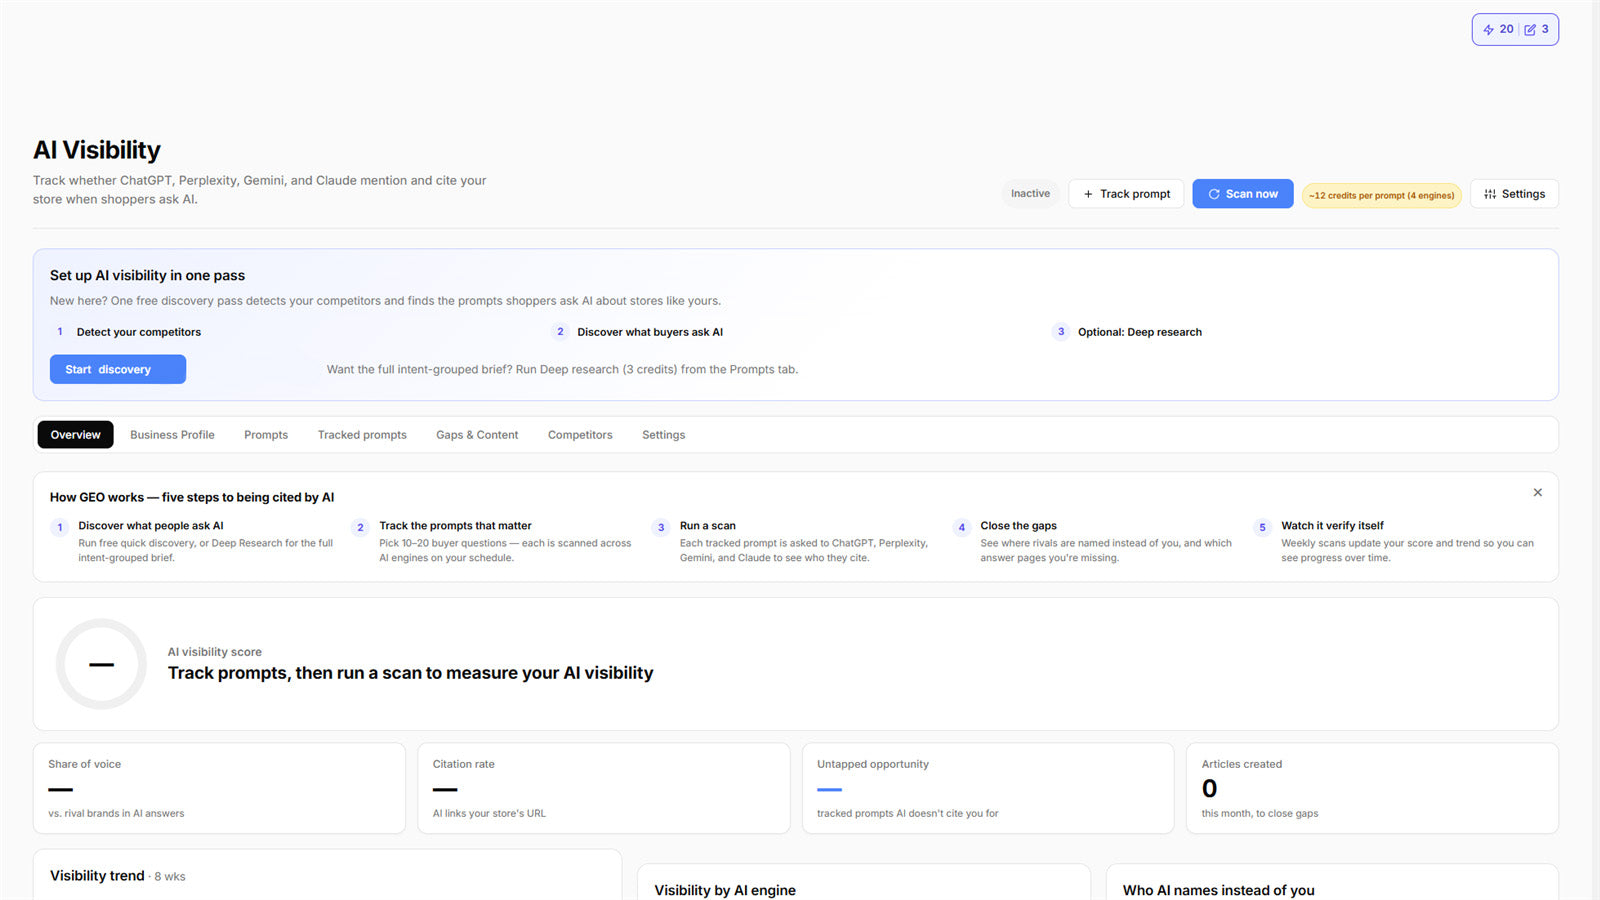Viewport: 1600px width, 900px height.
Task: Click the 'Close the gaps' step title
Action: point(1019,526)
